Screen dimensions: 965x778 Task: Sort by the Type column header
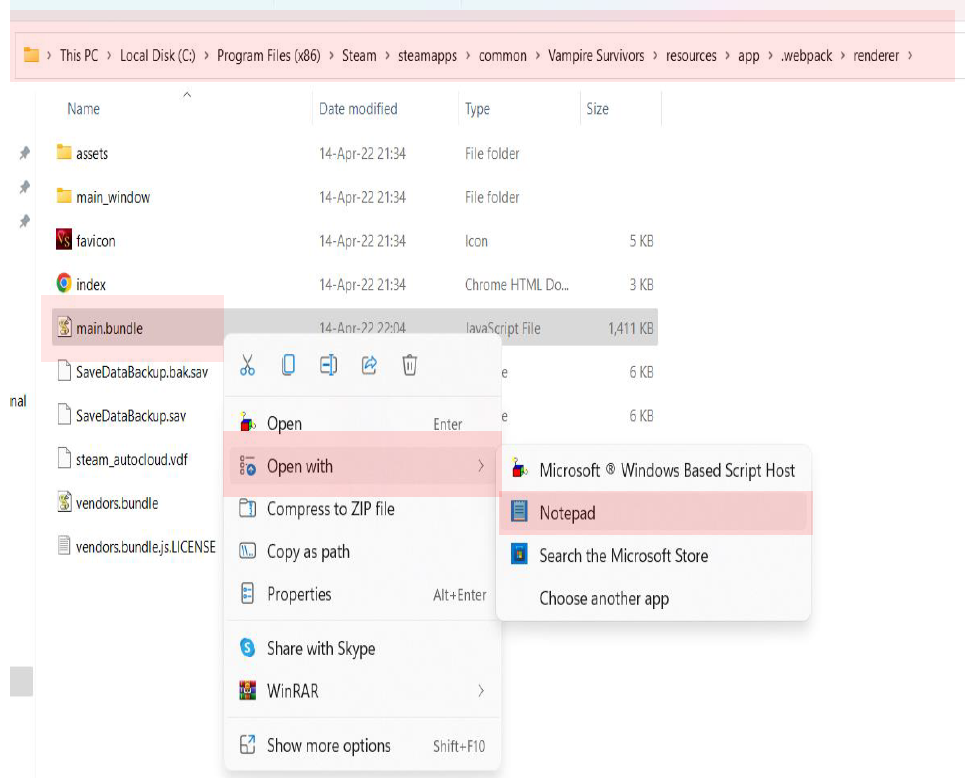tap(478, 110)
